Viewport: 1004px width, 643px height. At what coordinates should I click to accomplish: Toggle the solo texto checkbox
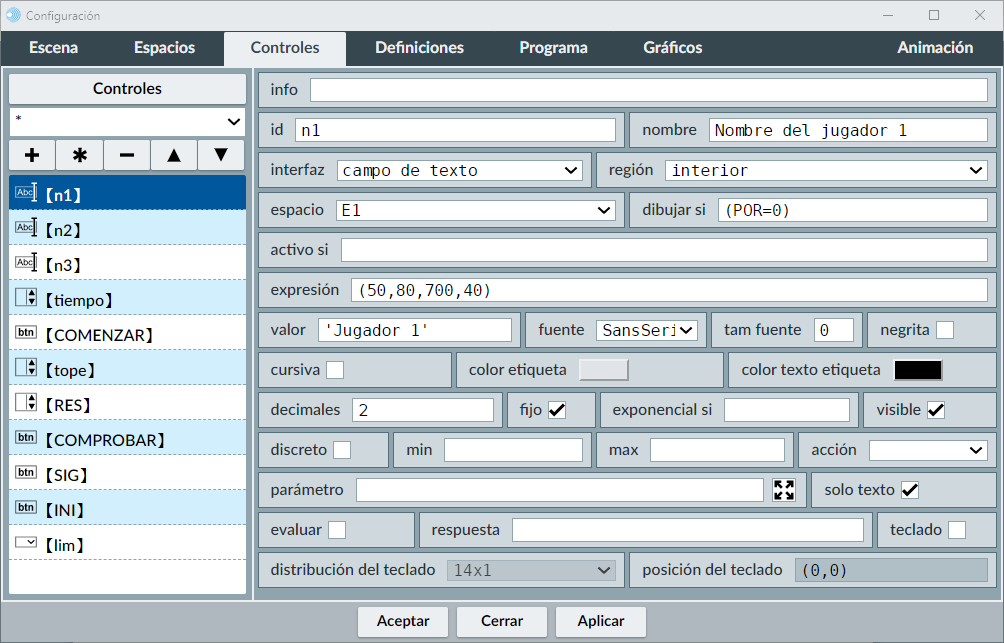click(x=909, y=490)
